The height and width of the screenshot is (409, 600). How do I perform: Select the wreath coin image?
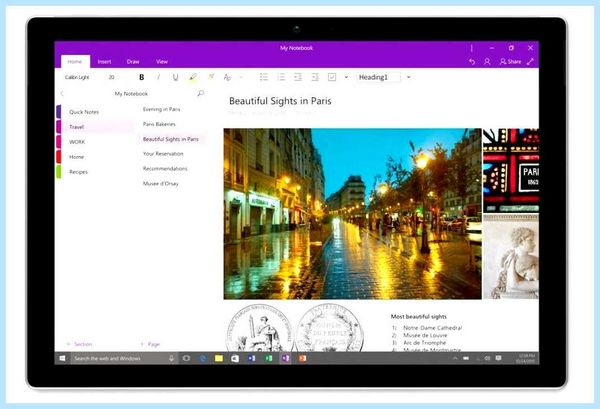point(329,328)
